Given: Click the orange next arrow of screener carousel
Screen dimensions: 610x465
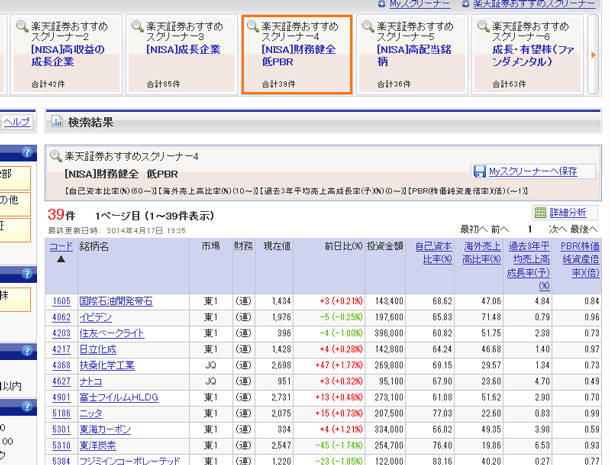Looking at the screenshot, I should pos(593,55).
